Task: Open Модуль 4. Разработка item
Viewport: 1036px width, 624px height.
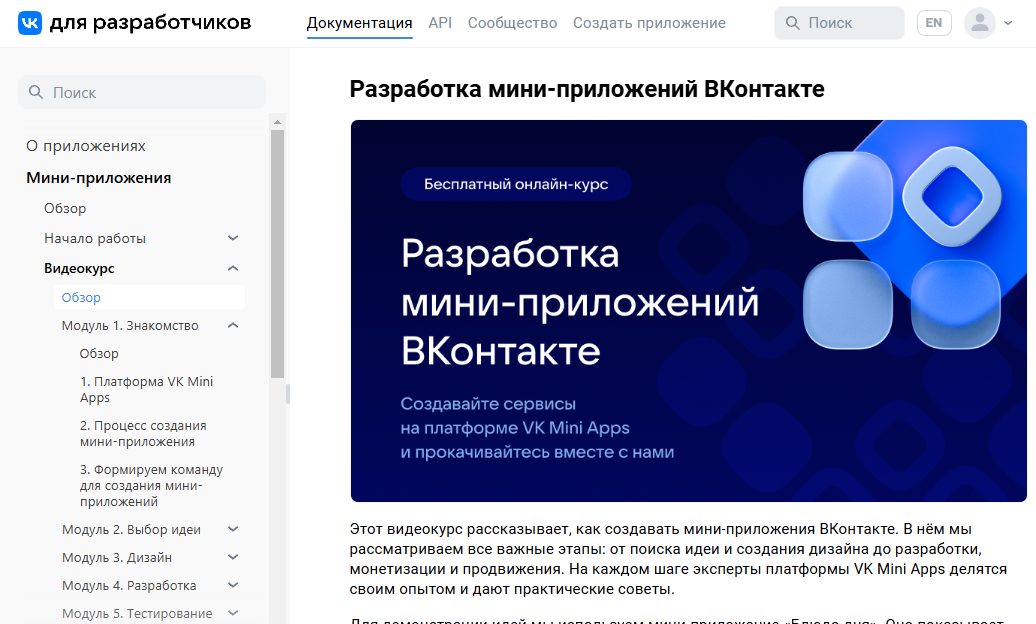Action: point(129,586)
